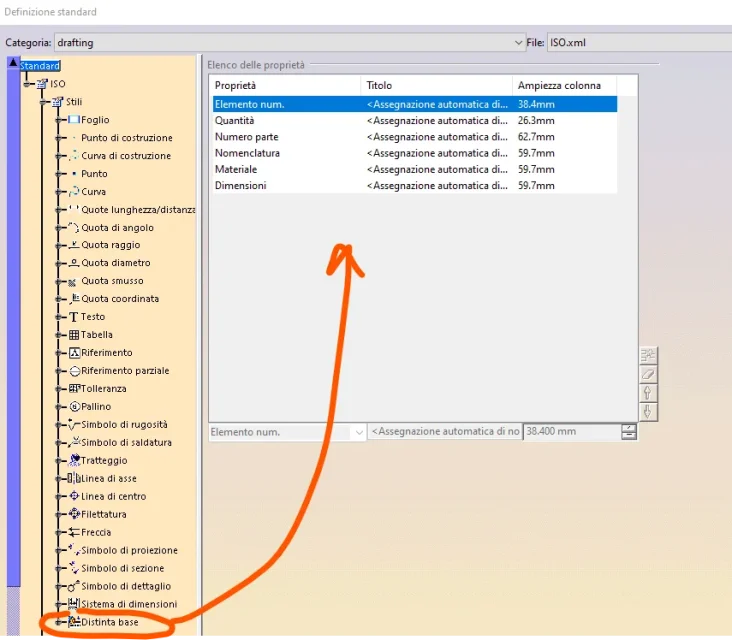This screenshot has width=732, height=640.
Task: Click the add property icon button
Action: [x=647, y=355]
